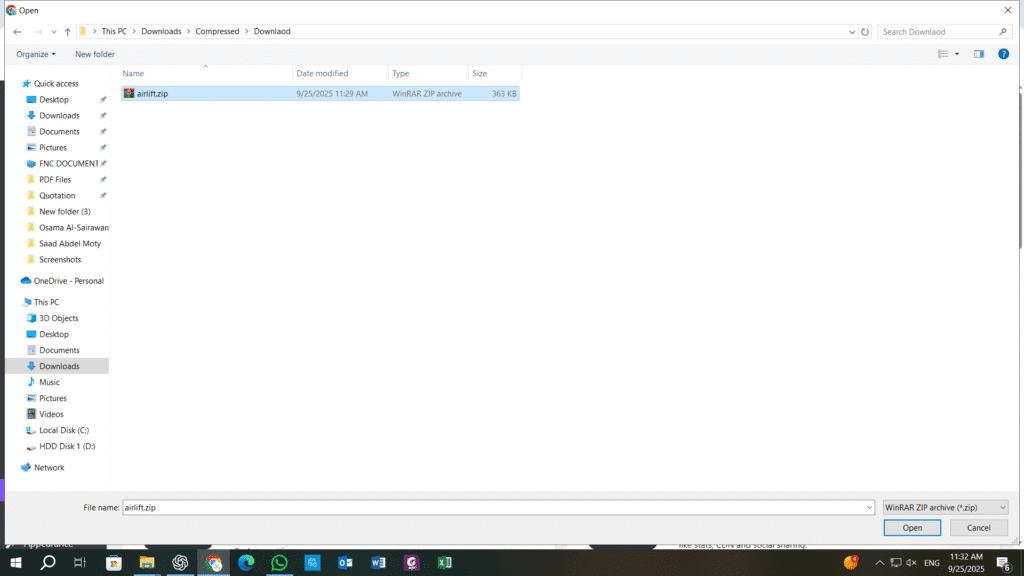
Task: Open ChatGPT app on taskbar
Action: coord(180,562)
